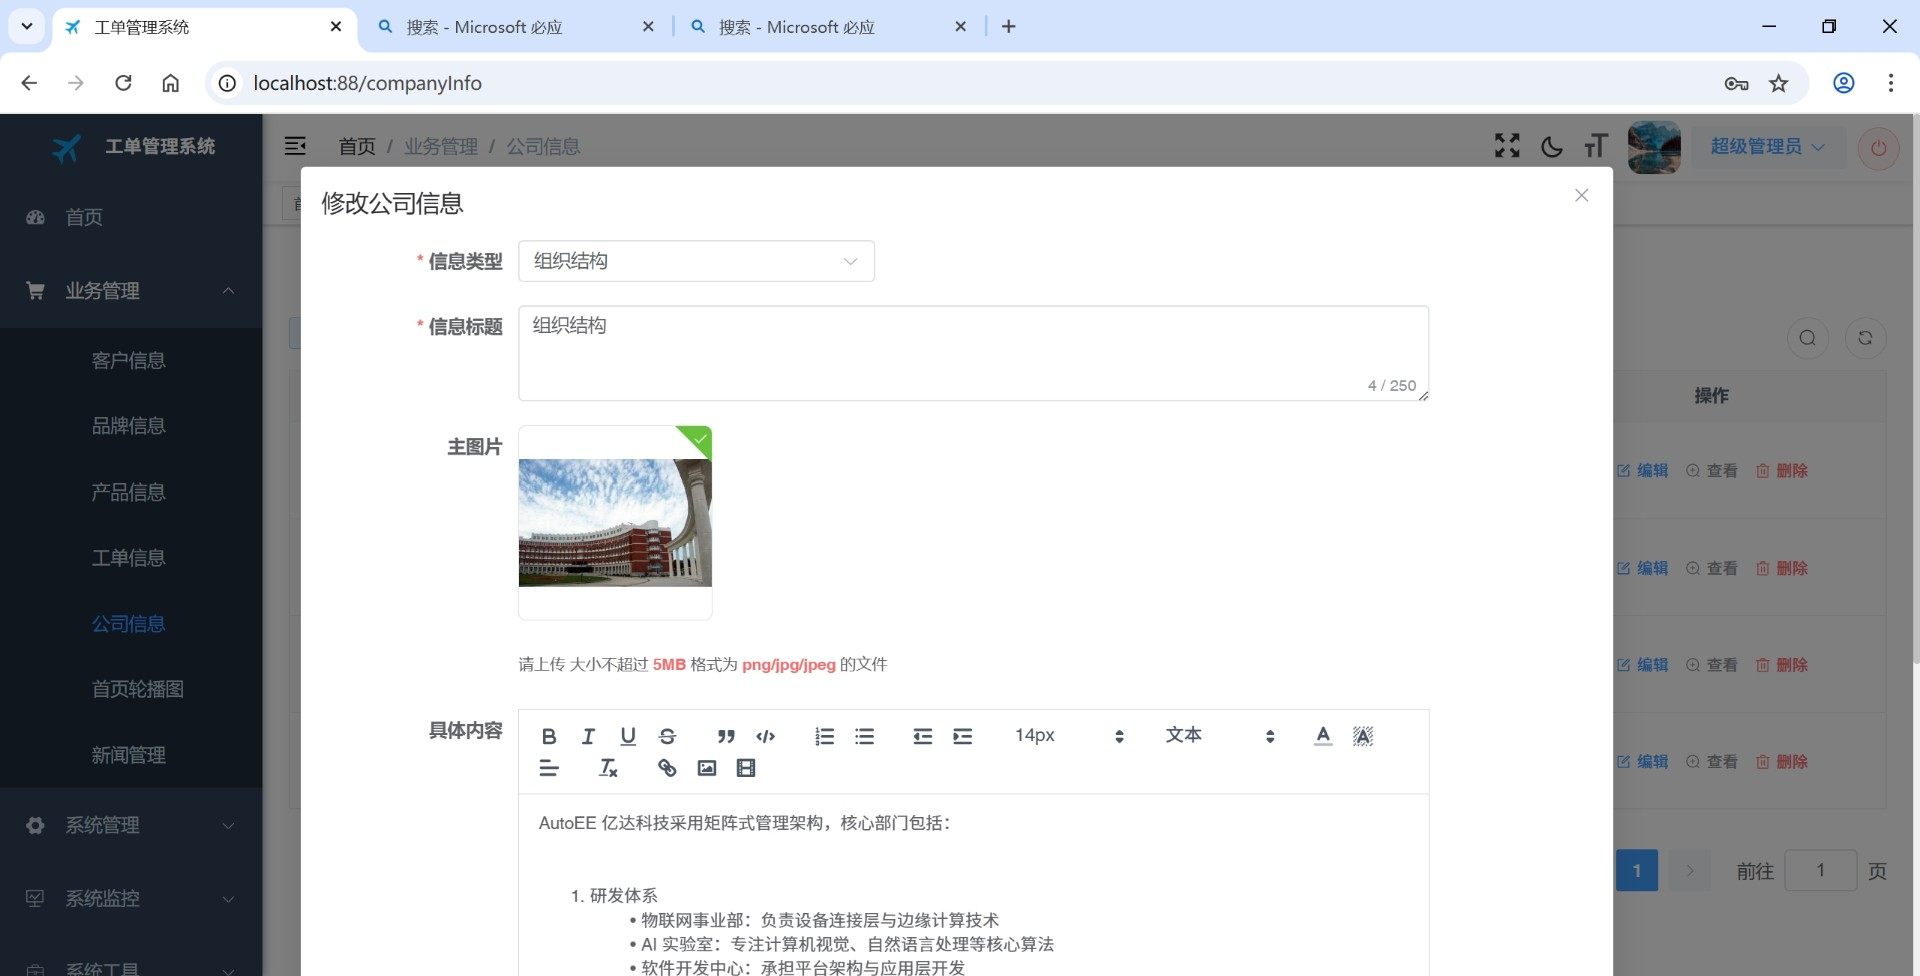Collapse the sidebar with the hamburger icon

point(295,146)
